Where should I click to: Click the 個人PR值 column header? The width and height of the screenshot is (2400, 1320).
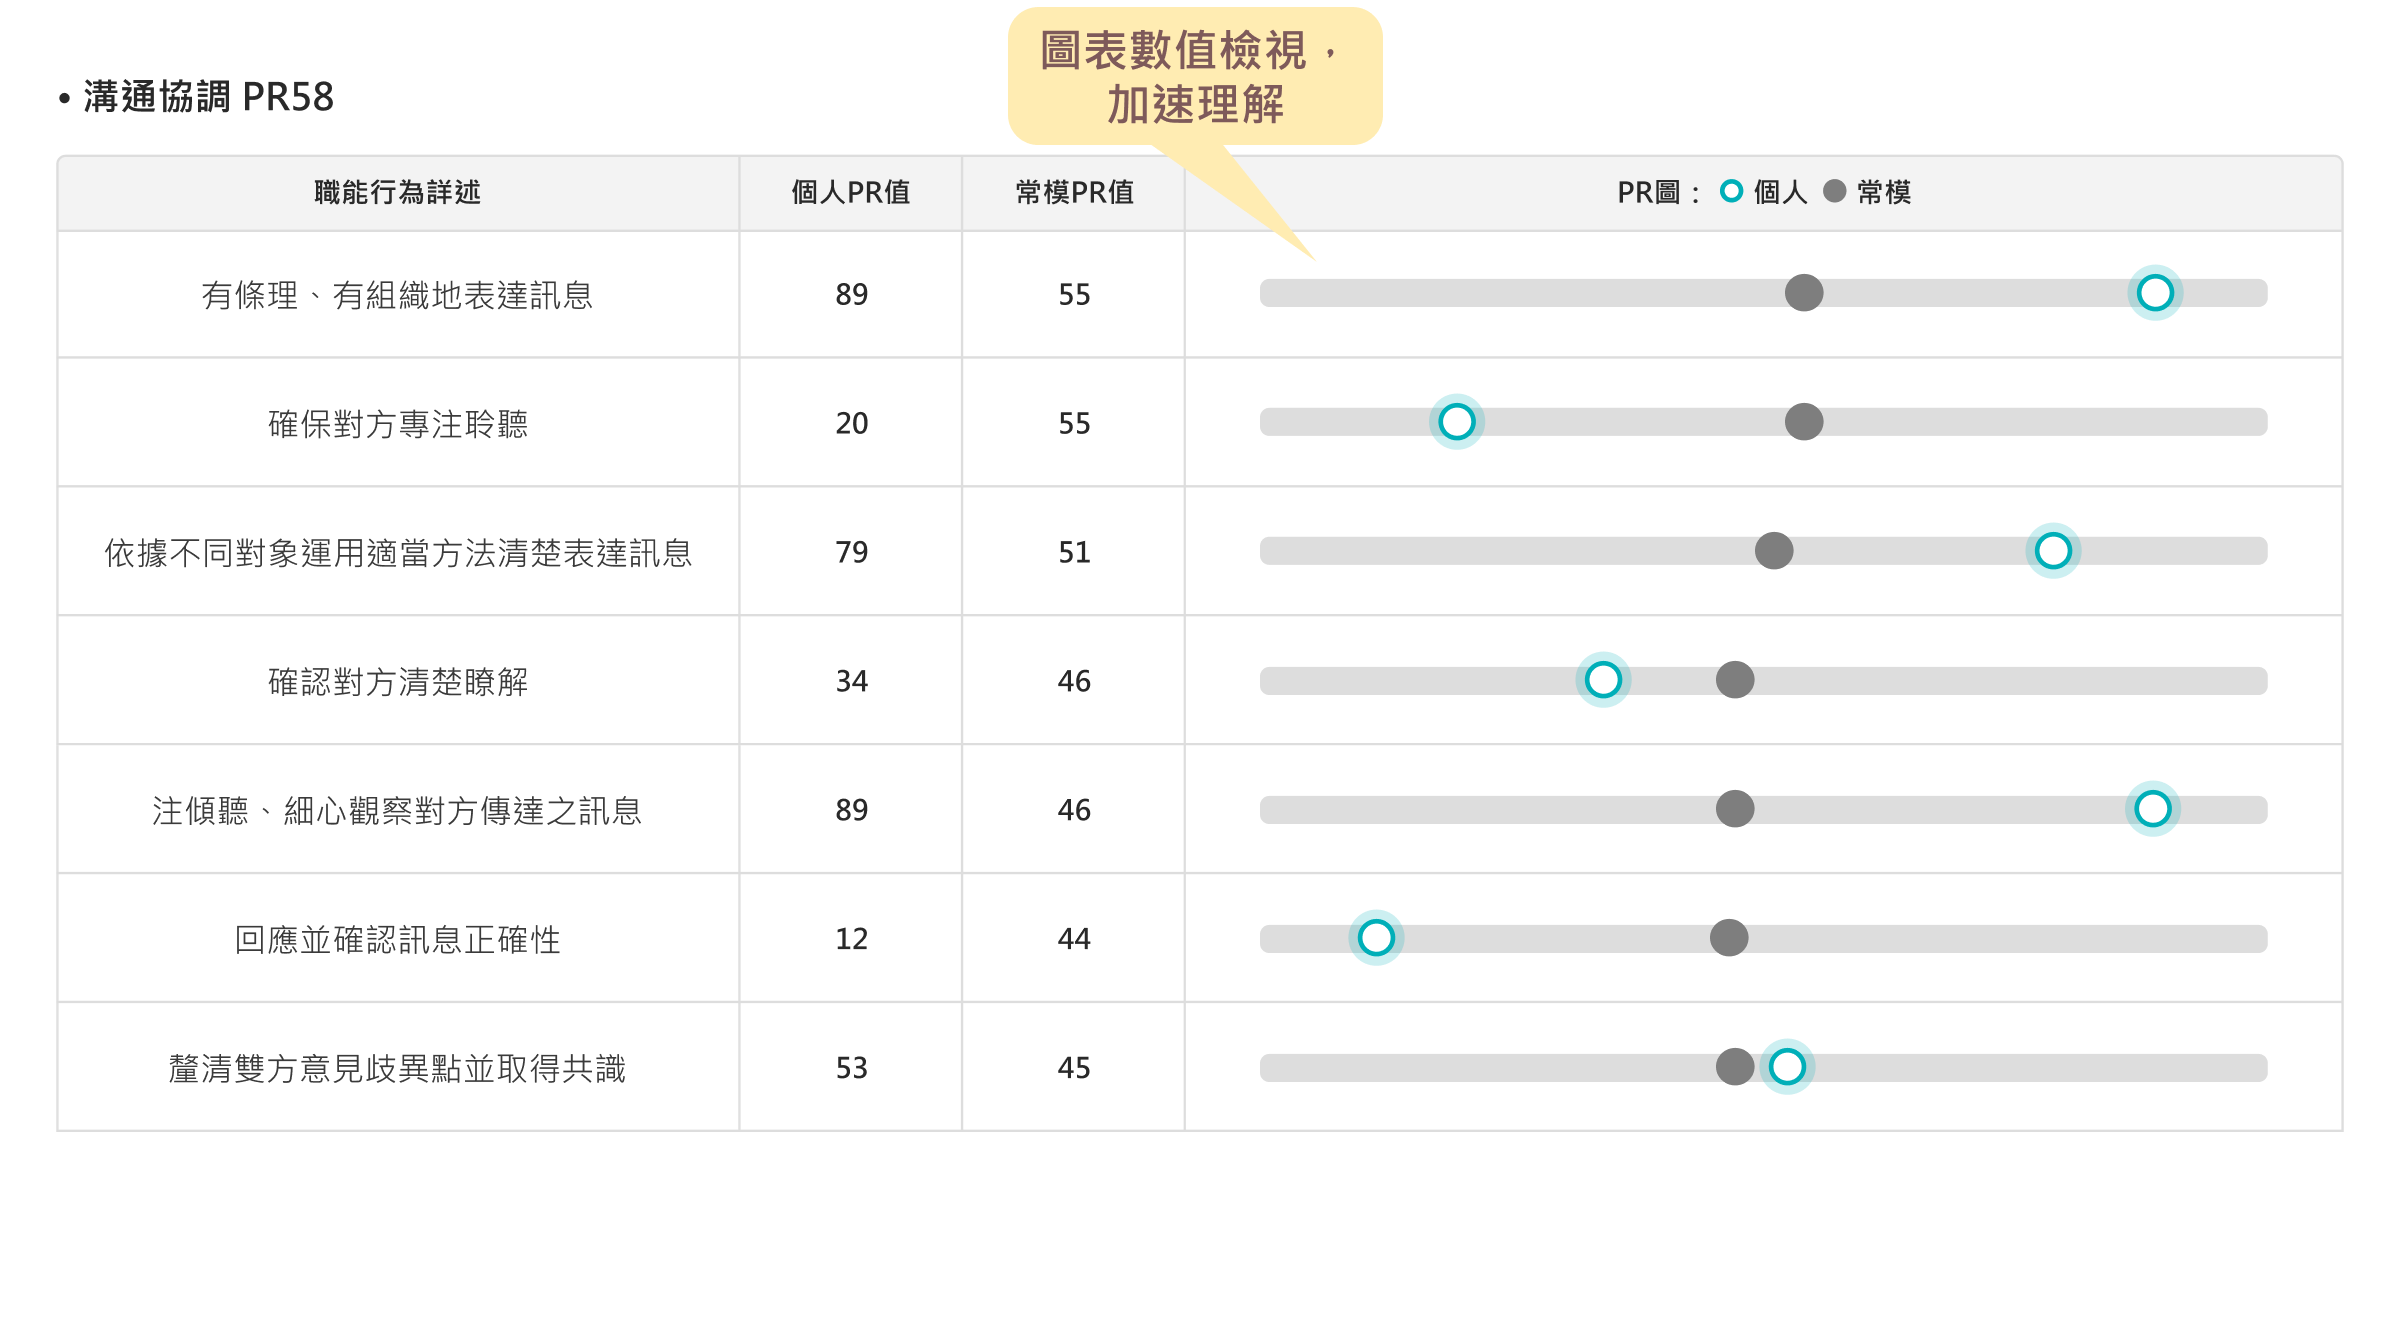point(850,192)
